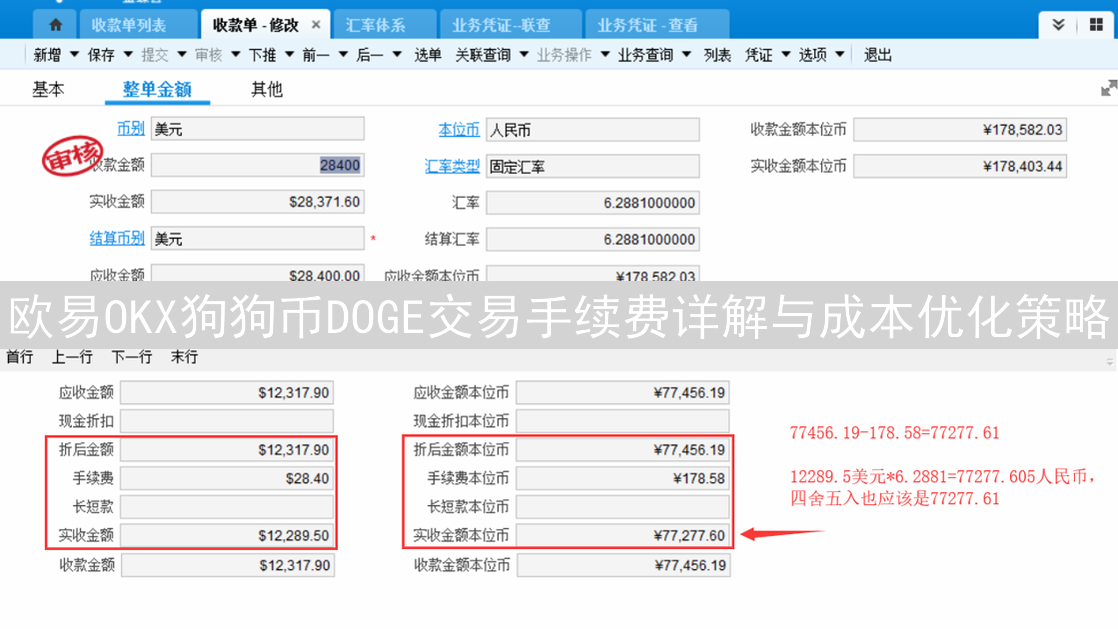Select the 整单金额 sub-tab
The image size is (1118, 629).
pos(157,89)
